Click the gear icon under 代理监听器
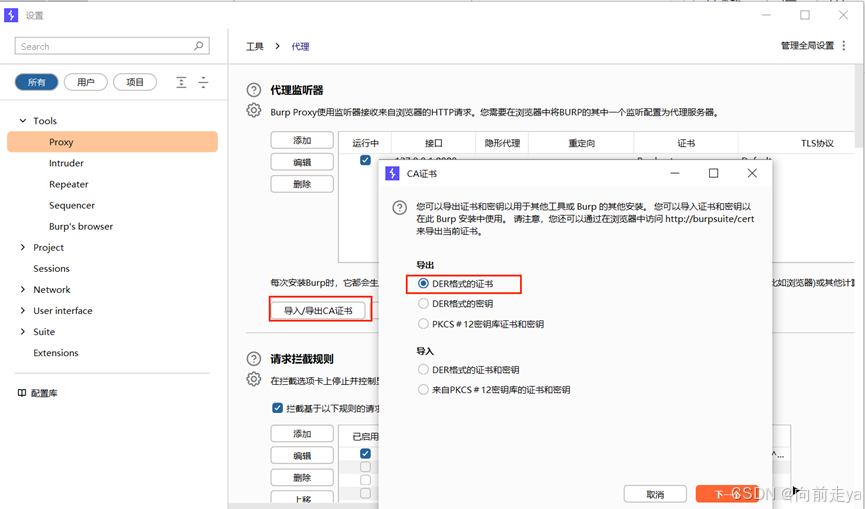This screenshot has width=865, height=509. [x=253, y=110]
